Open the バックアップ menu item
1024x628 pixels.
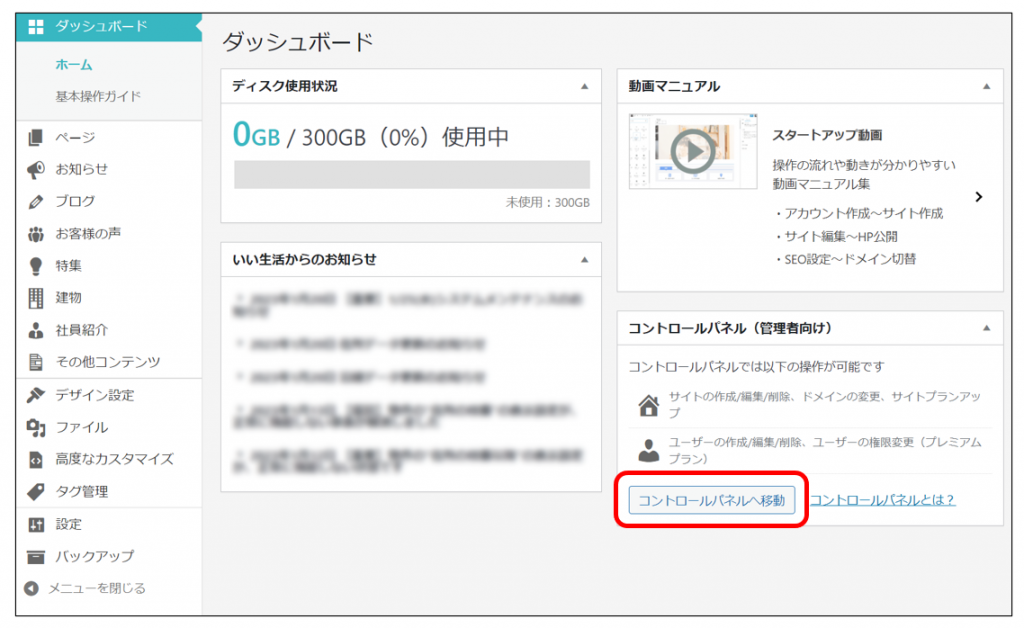click(x=94, y=556)
